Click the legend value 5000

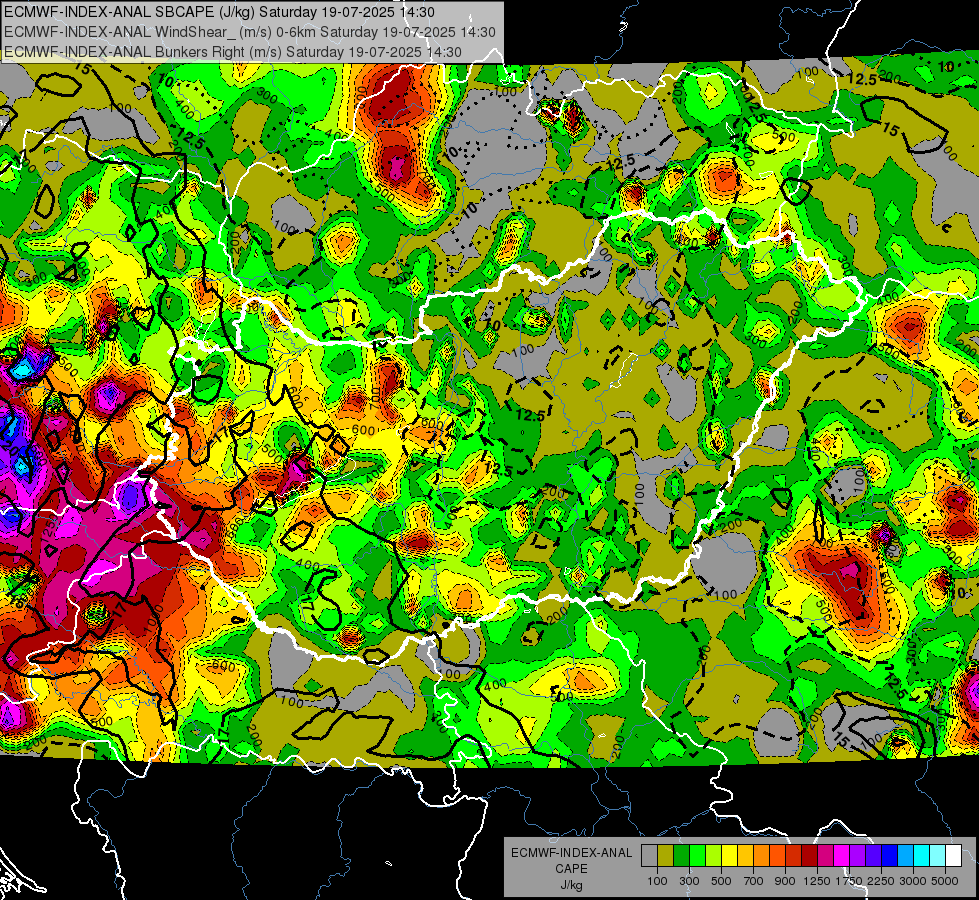point(945,881)
